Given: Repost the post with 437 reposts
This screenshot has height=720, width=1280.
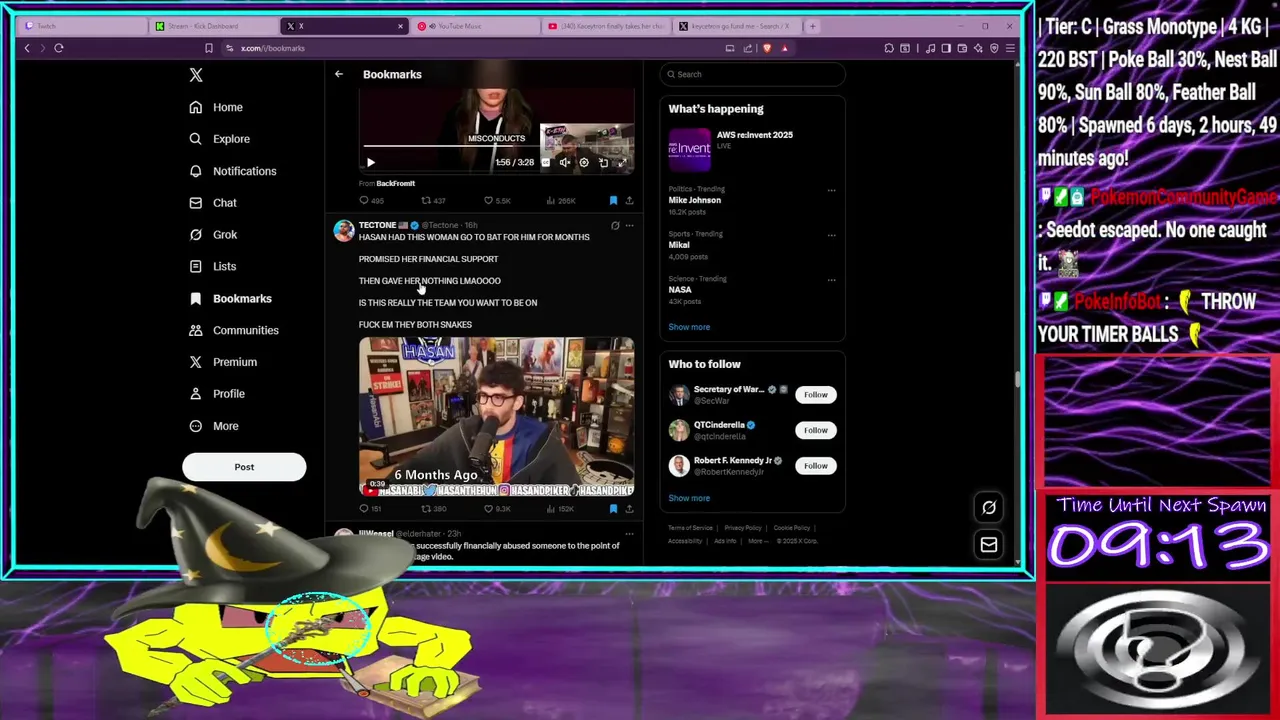Looking at the screenshot, I should [433, 201].
